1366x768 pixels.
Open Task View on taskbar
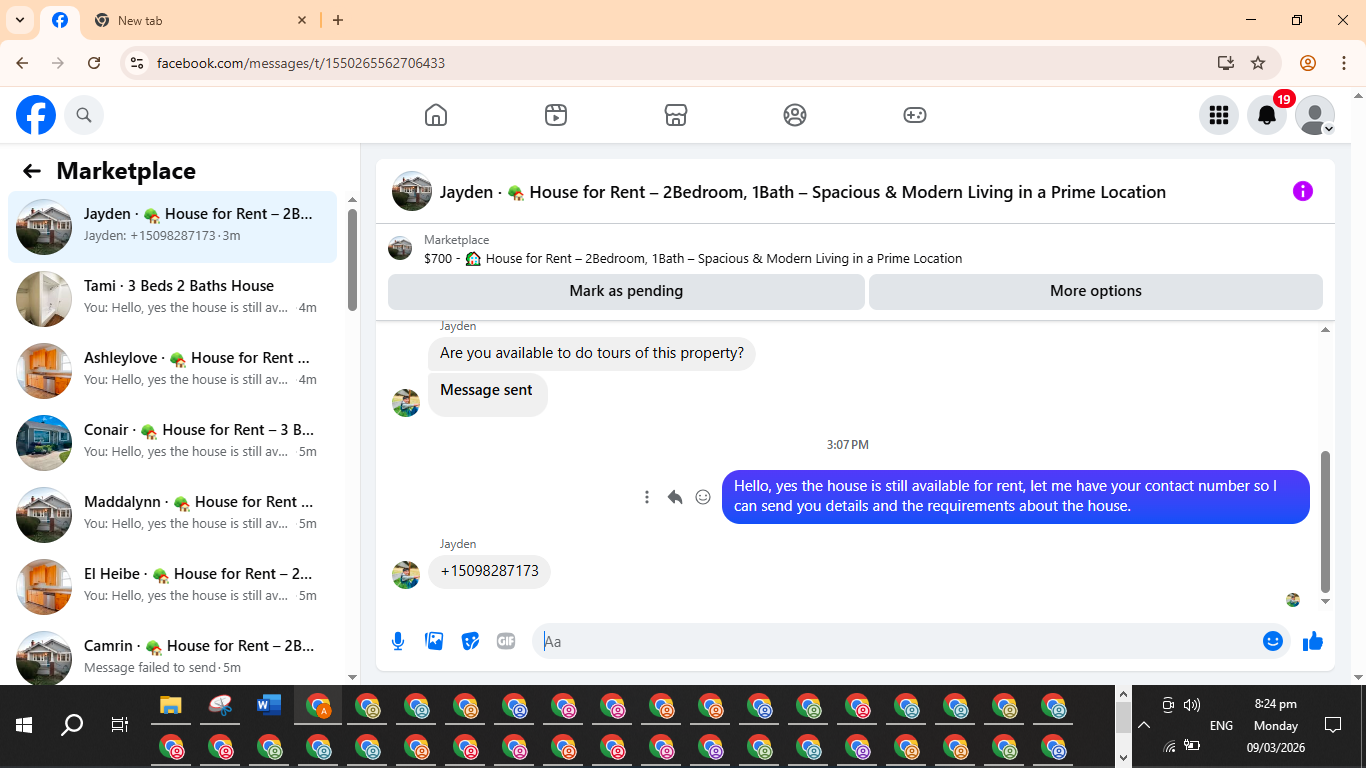(x=120, y=726)
